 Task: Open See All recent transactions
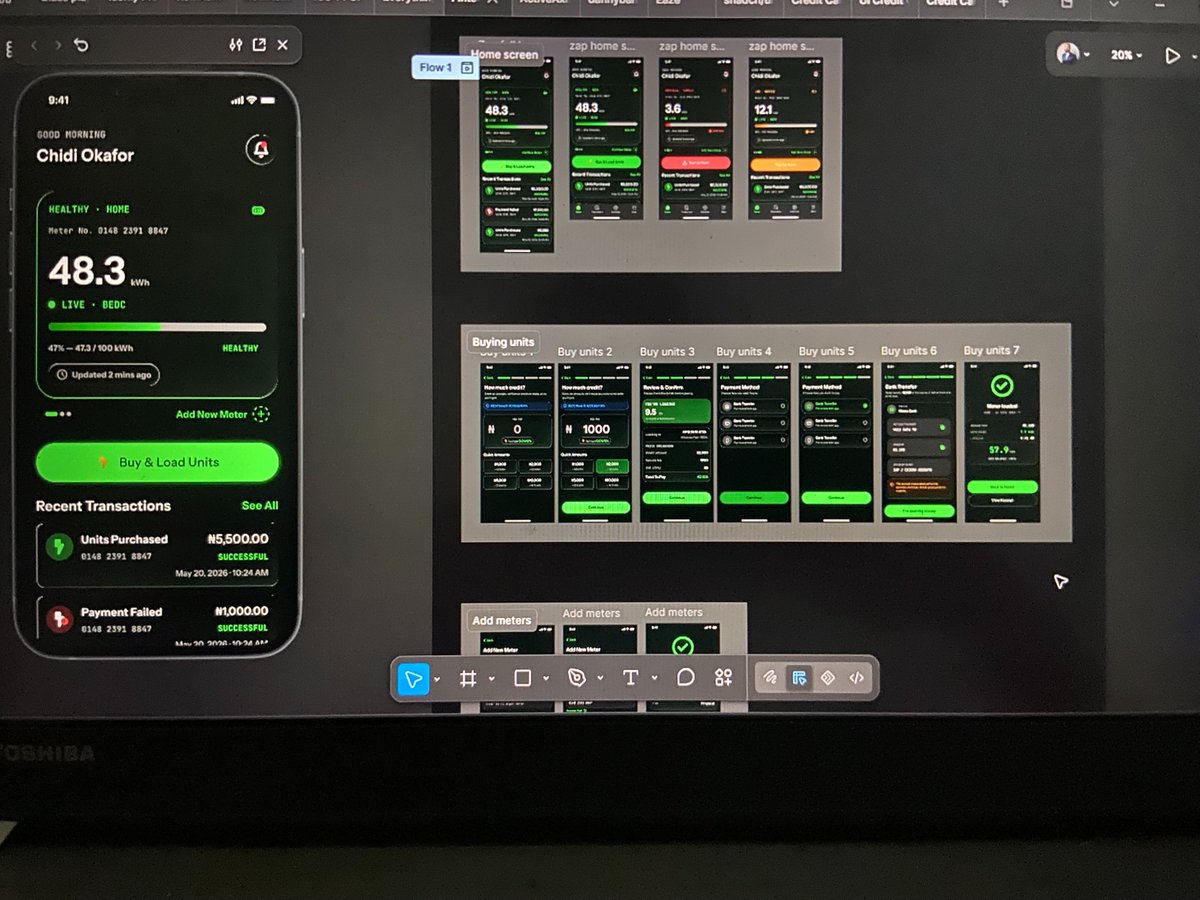pos(260,506)
